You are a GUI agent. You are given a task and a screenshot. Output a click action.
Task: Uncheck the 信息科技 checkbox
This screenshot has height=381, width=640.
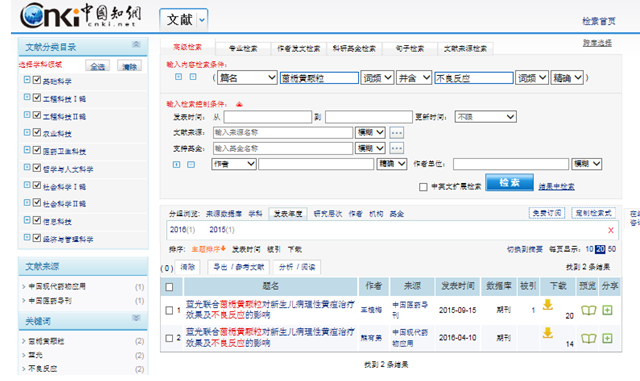coord(37,221)
